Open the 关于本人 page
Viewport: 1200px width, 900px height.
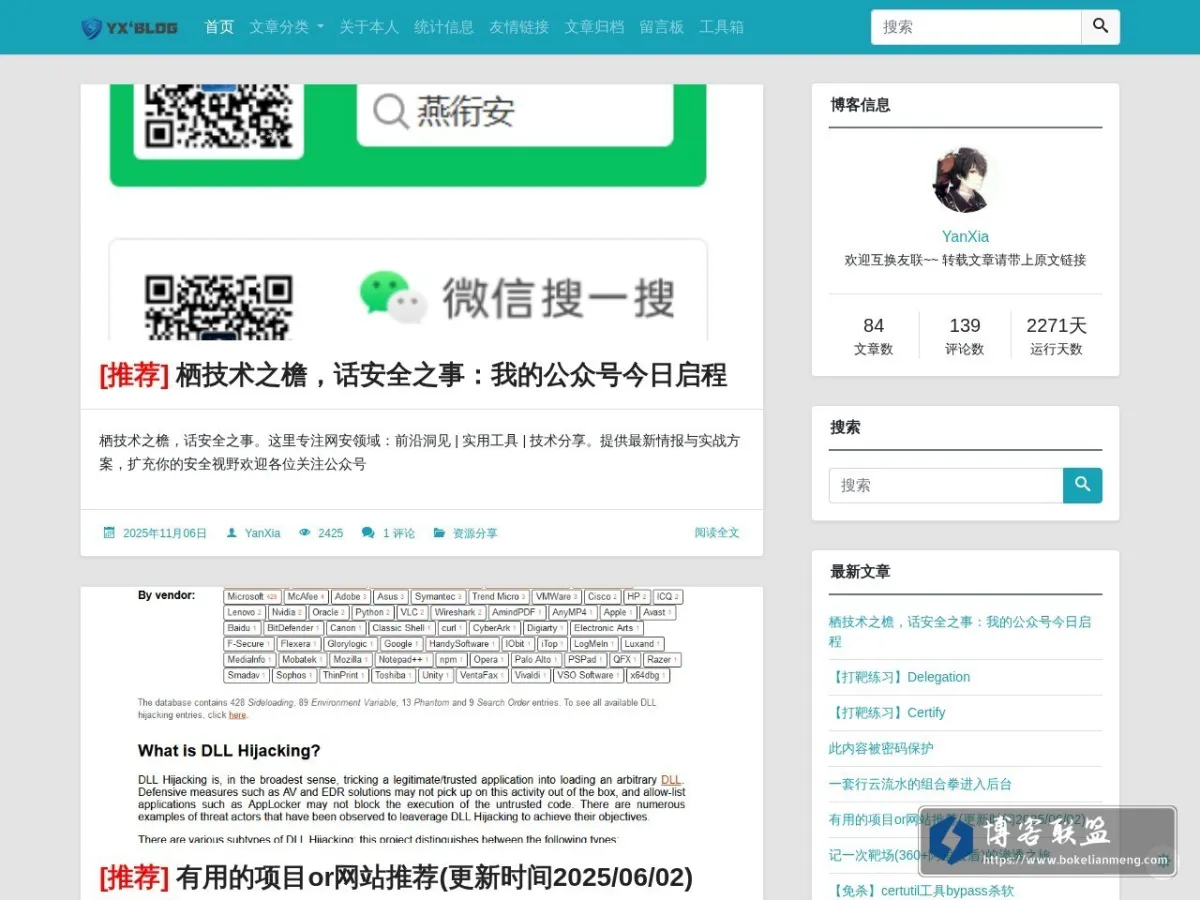click(369, 27)
